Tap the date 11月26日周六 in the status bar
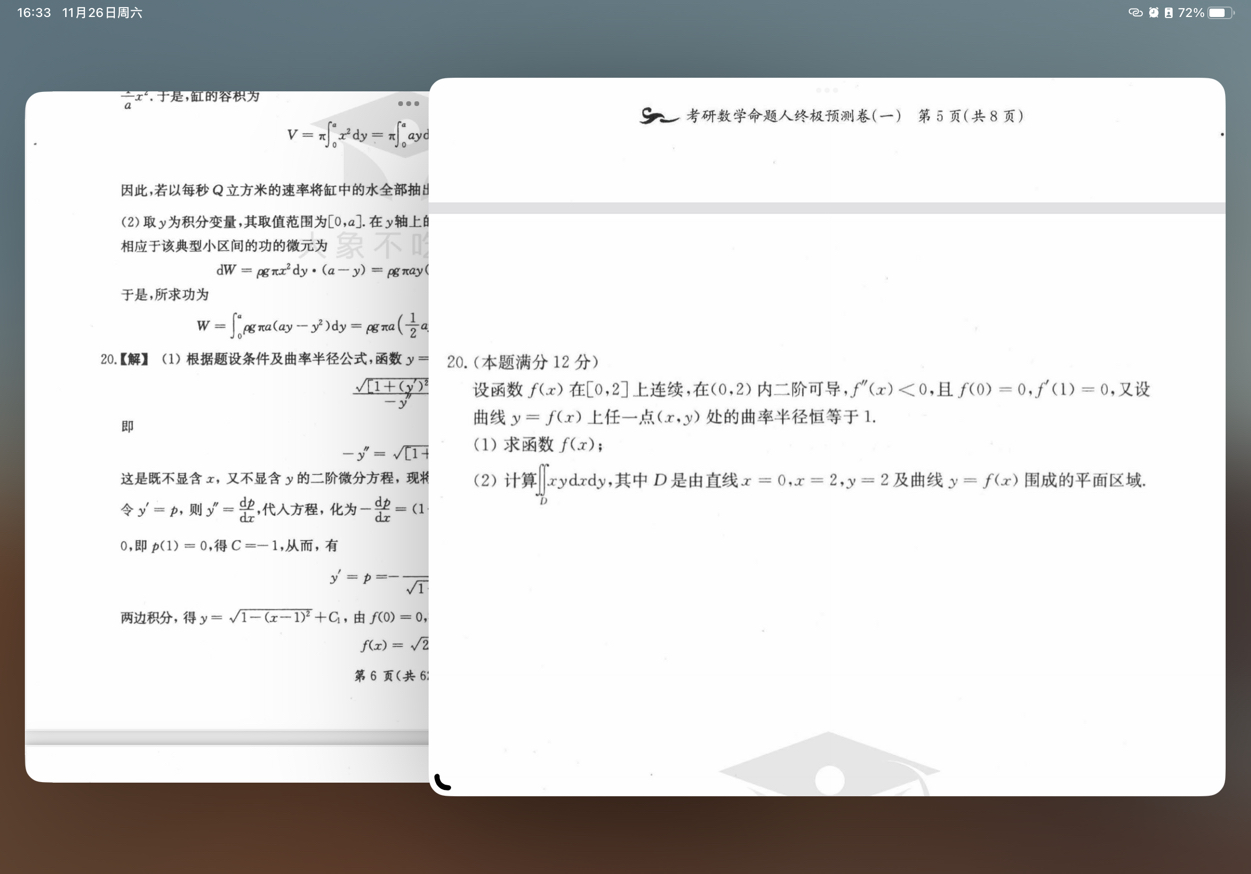This screenshot has width=1251, height=874. click(101, 13)
